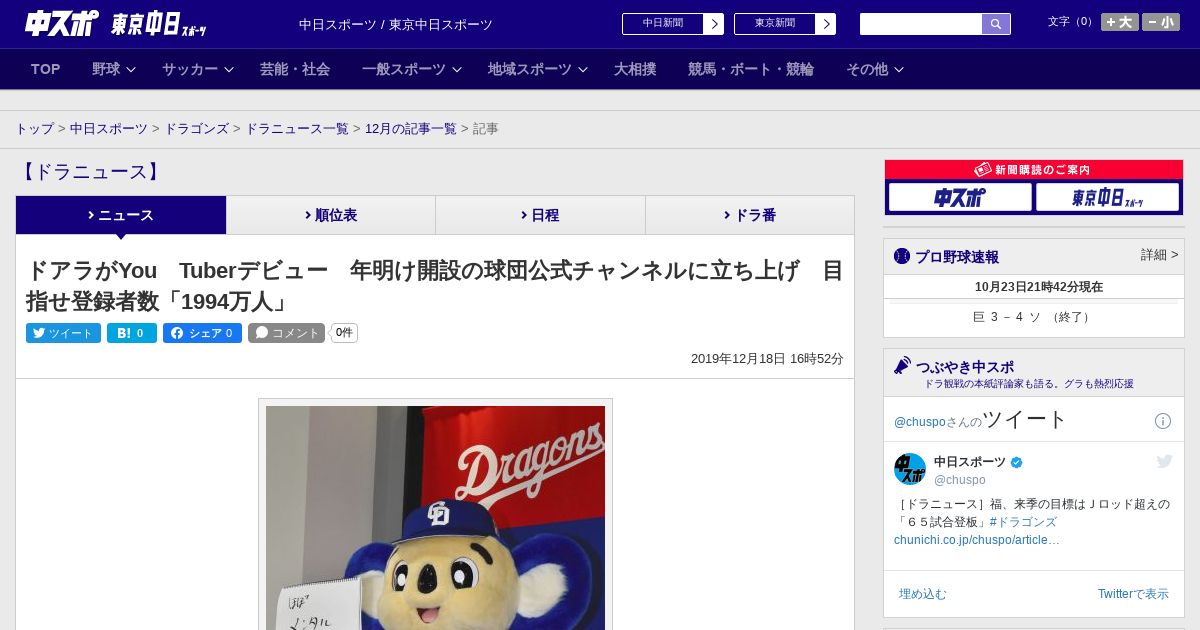Click the 巨 3-4 ソ score row
The height and width of the screenshot is (630, 1200).
1033,317
